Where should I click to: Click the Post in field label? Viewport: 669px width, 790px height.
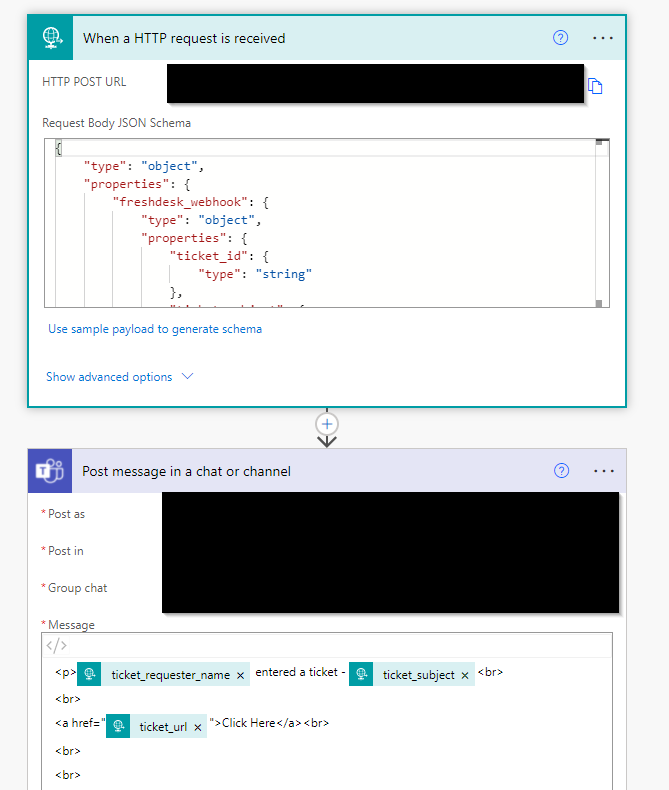[65, 551]
